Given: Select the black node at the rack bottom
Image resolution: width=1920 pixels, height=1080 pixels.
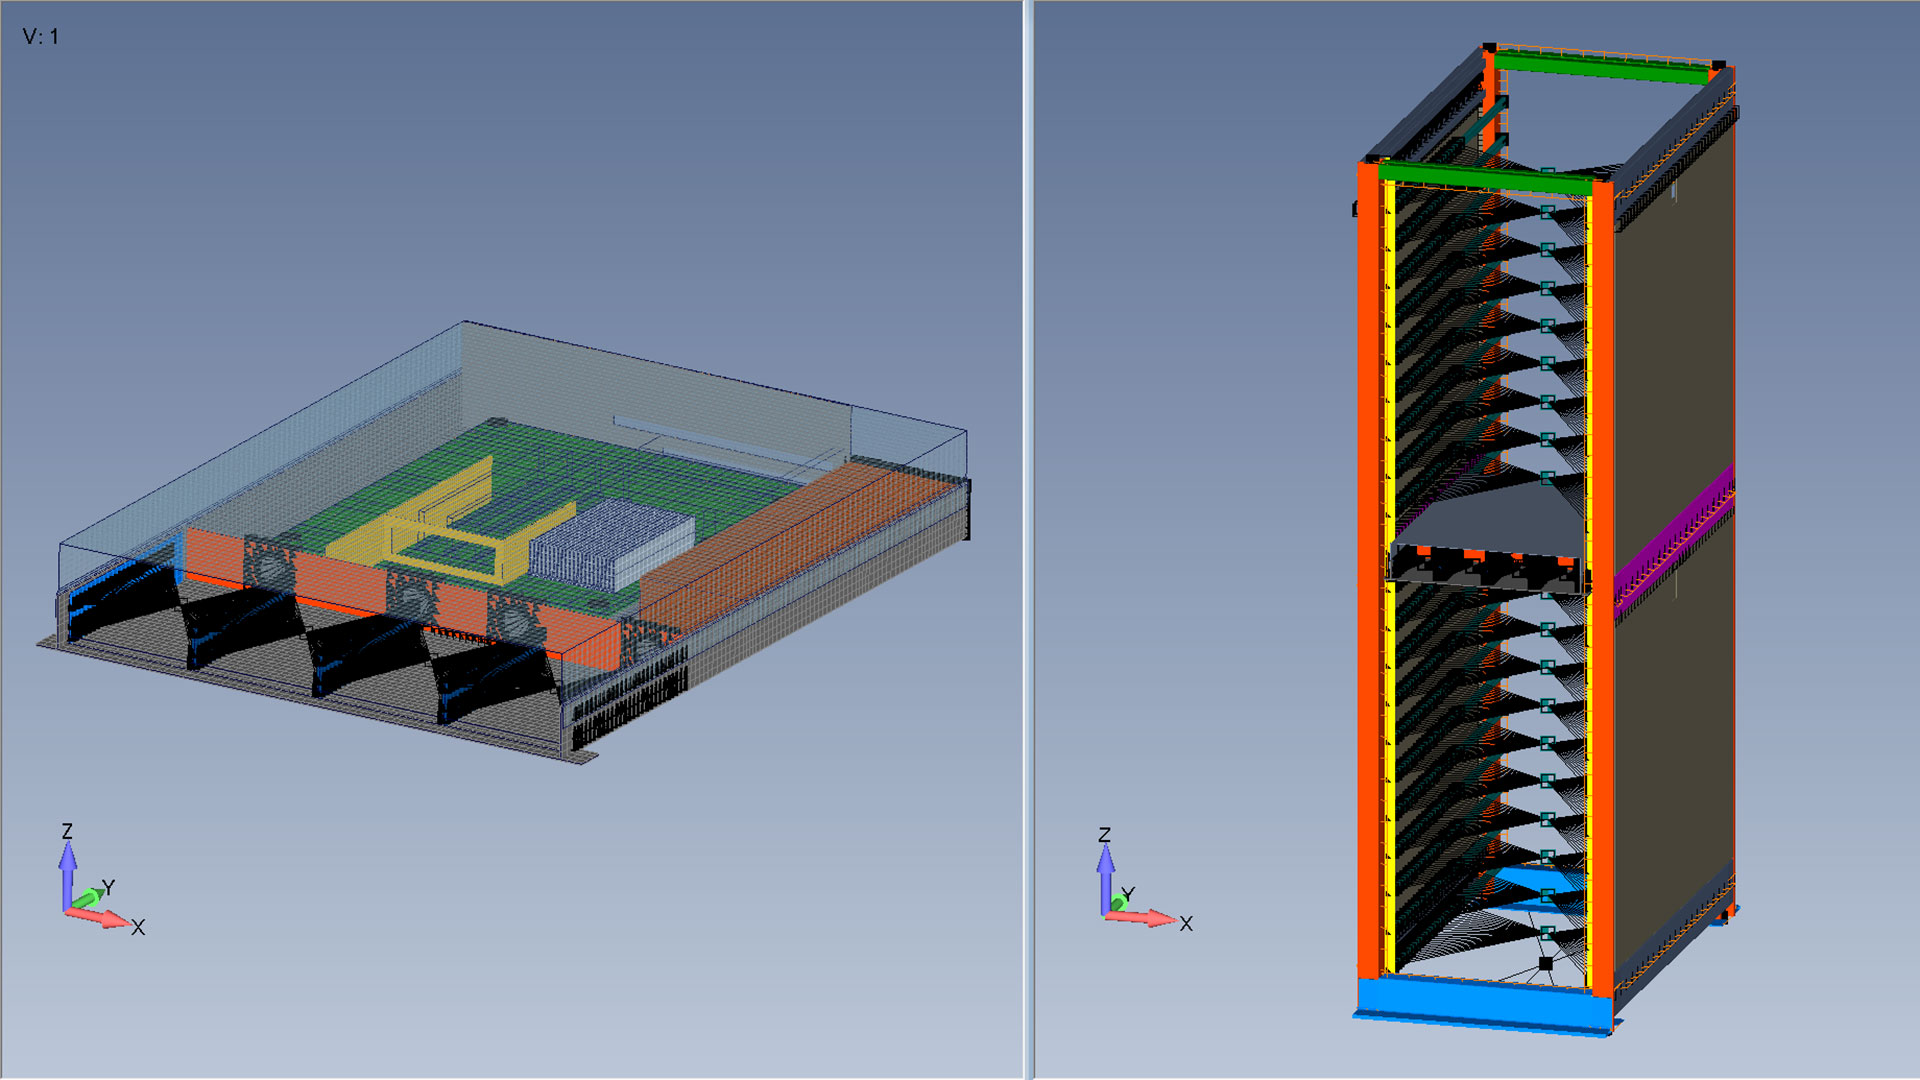Looking at the screenshot, I should 1545,963.
